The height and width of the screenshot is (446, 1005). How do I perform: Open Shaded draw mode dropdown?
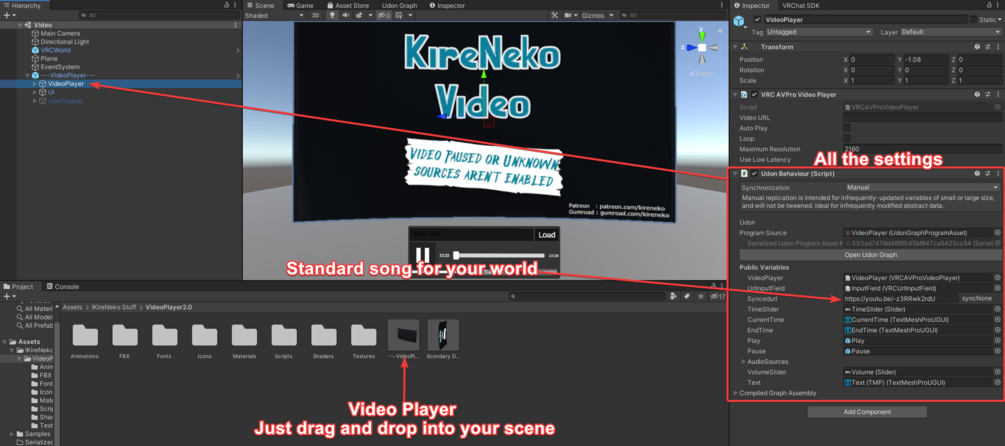[x=275, y=15]
